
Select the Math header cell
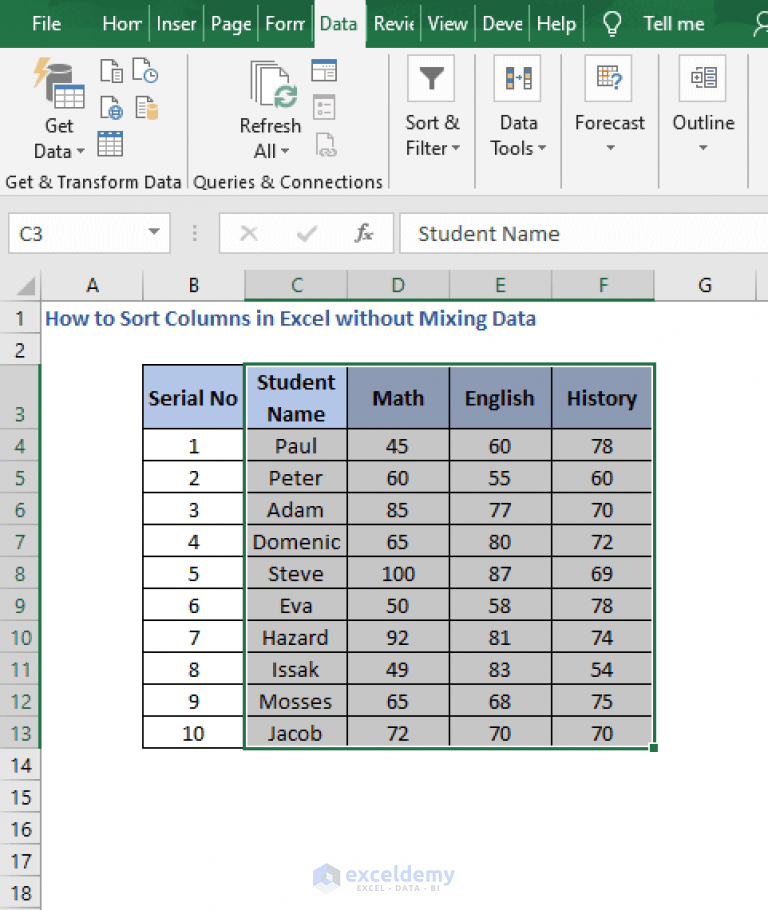(x=398, y=398)
